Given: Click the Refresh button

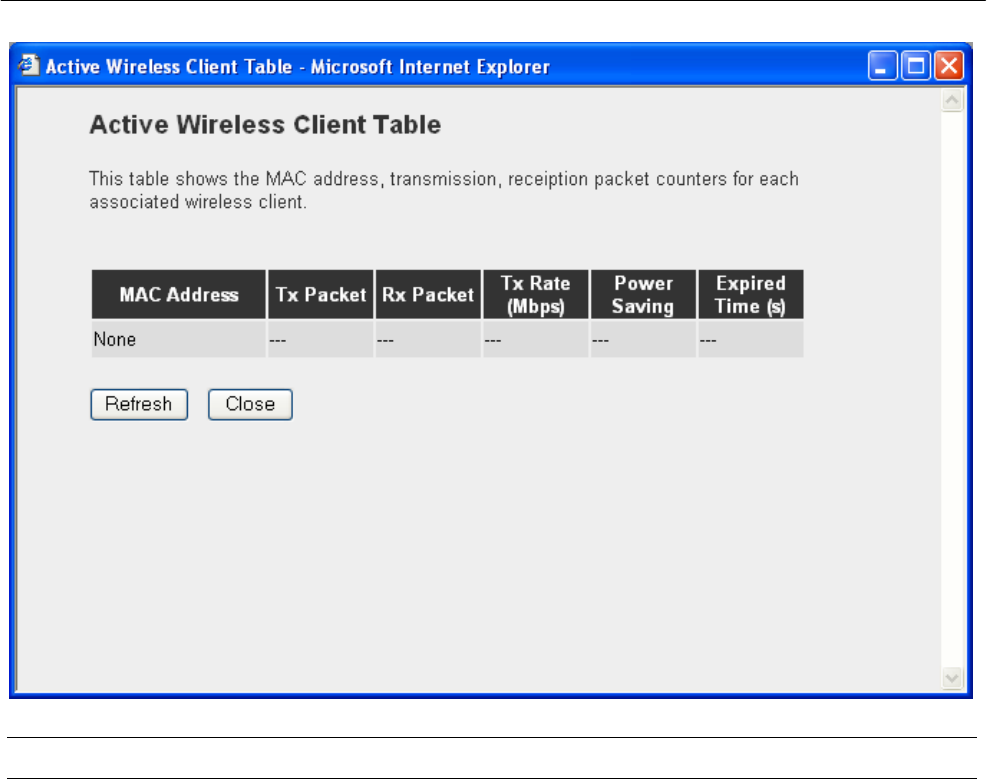Looking at the screenshot, I should pos(139,404).
